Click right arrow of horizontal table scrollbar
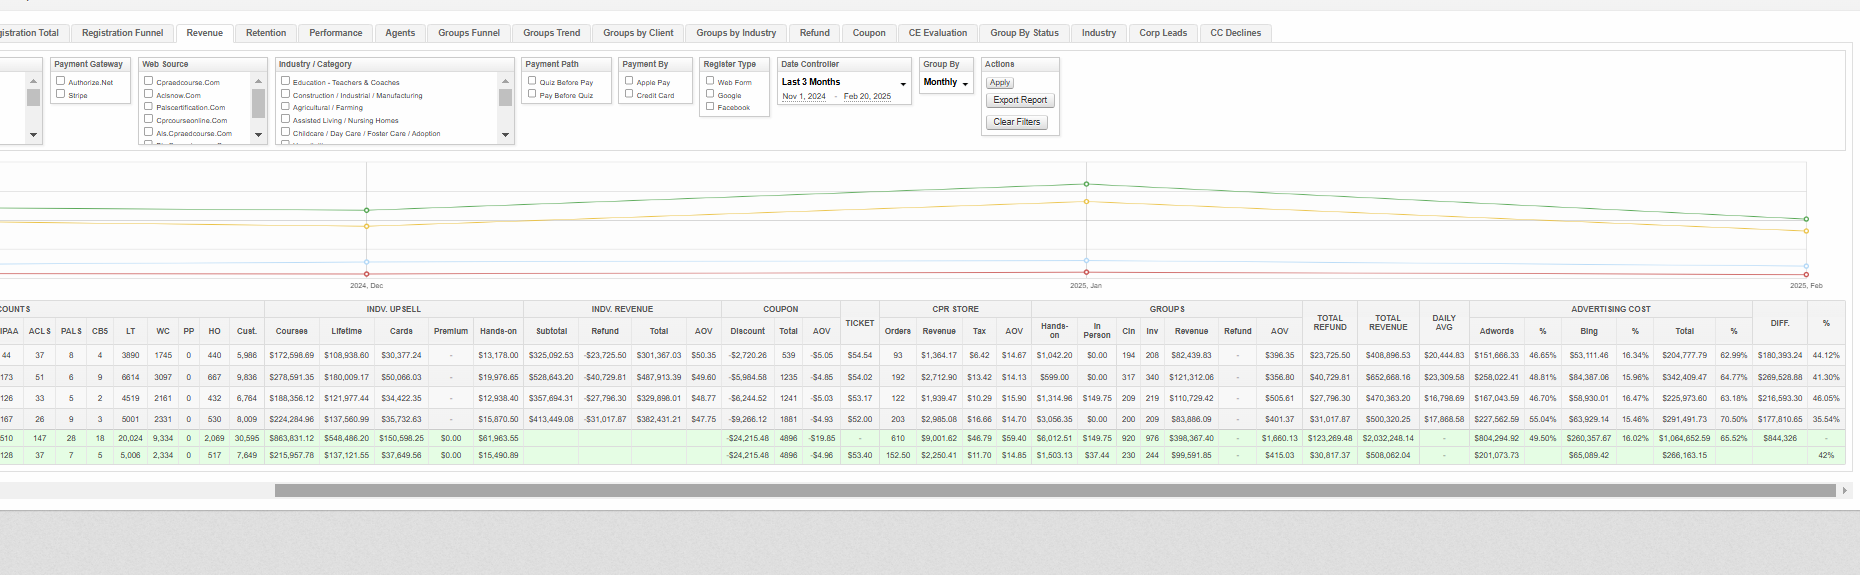 click(x=1845, y=490)
